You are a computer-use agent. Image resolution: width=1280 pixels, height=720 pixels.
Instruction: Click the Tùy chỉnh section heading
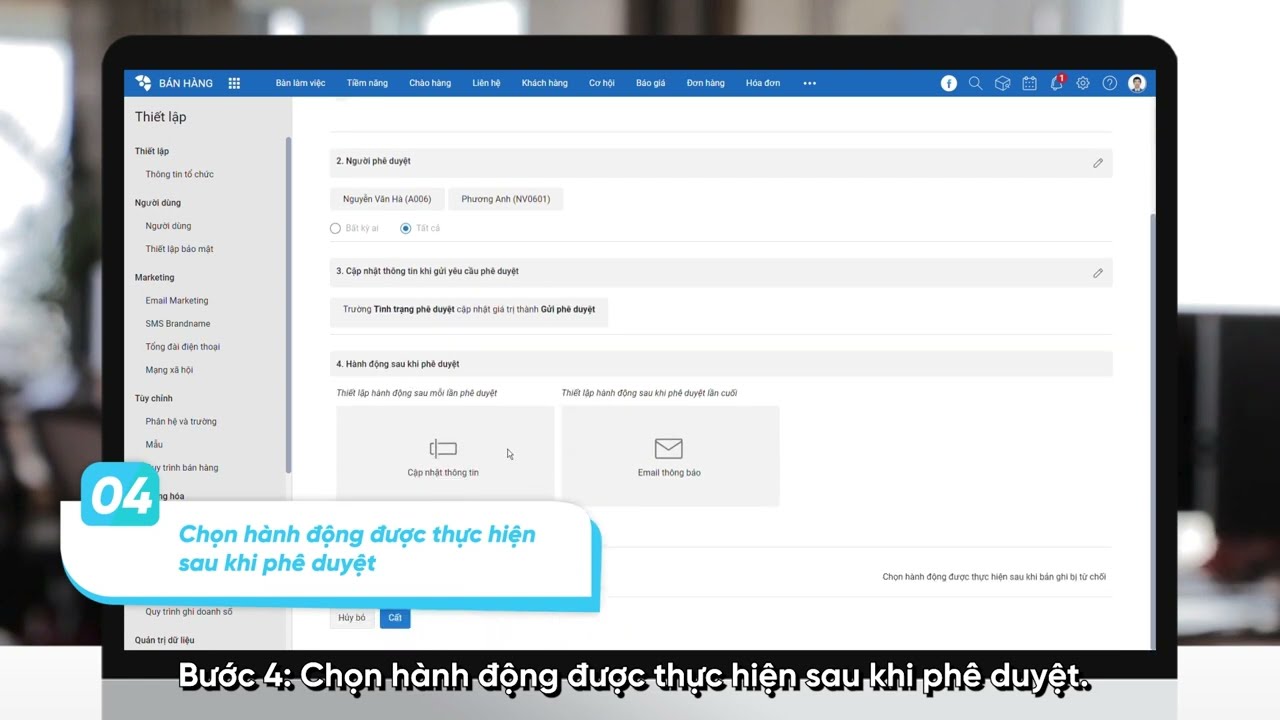tap(154, 398)
